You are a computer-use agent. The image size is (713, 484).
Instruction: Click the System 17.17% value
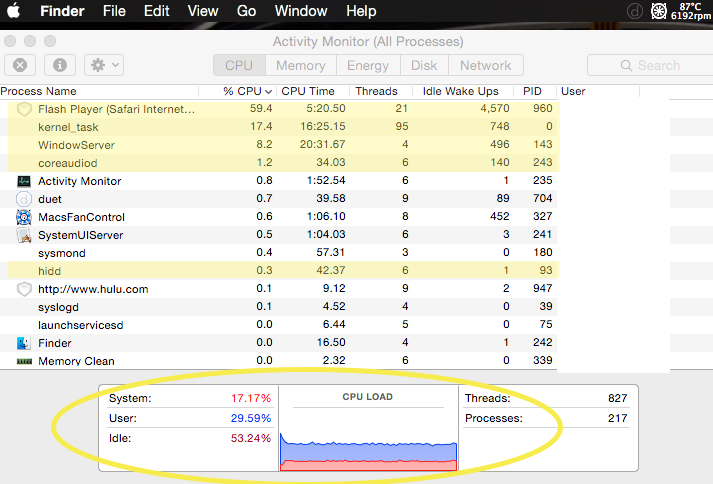tap(251, 398)
